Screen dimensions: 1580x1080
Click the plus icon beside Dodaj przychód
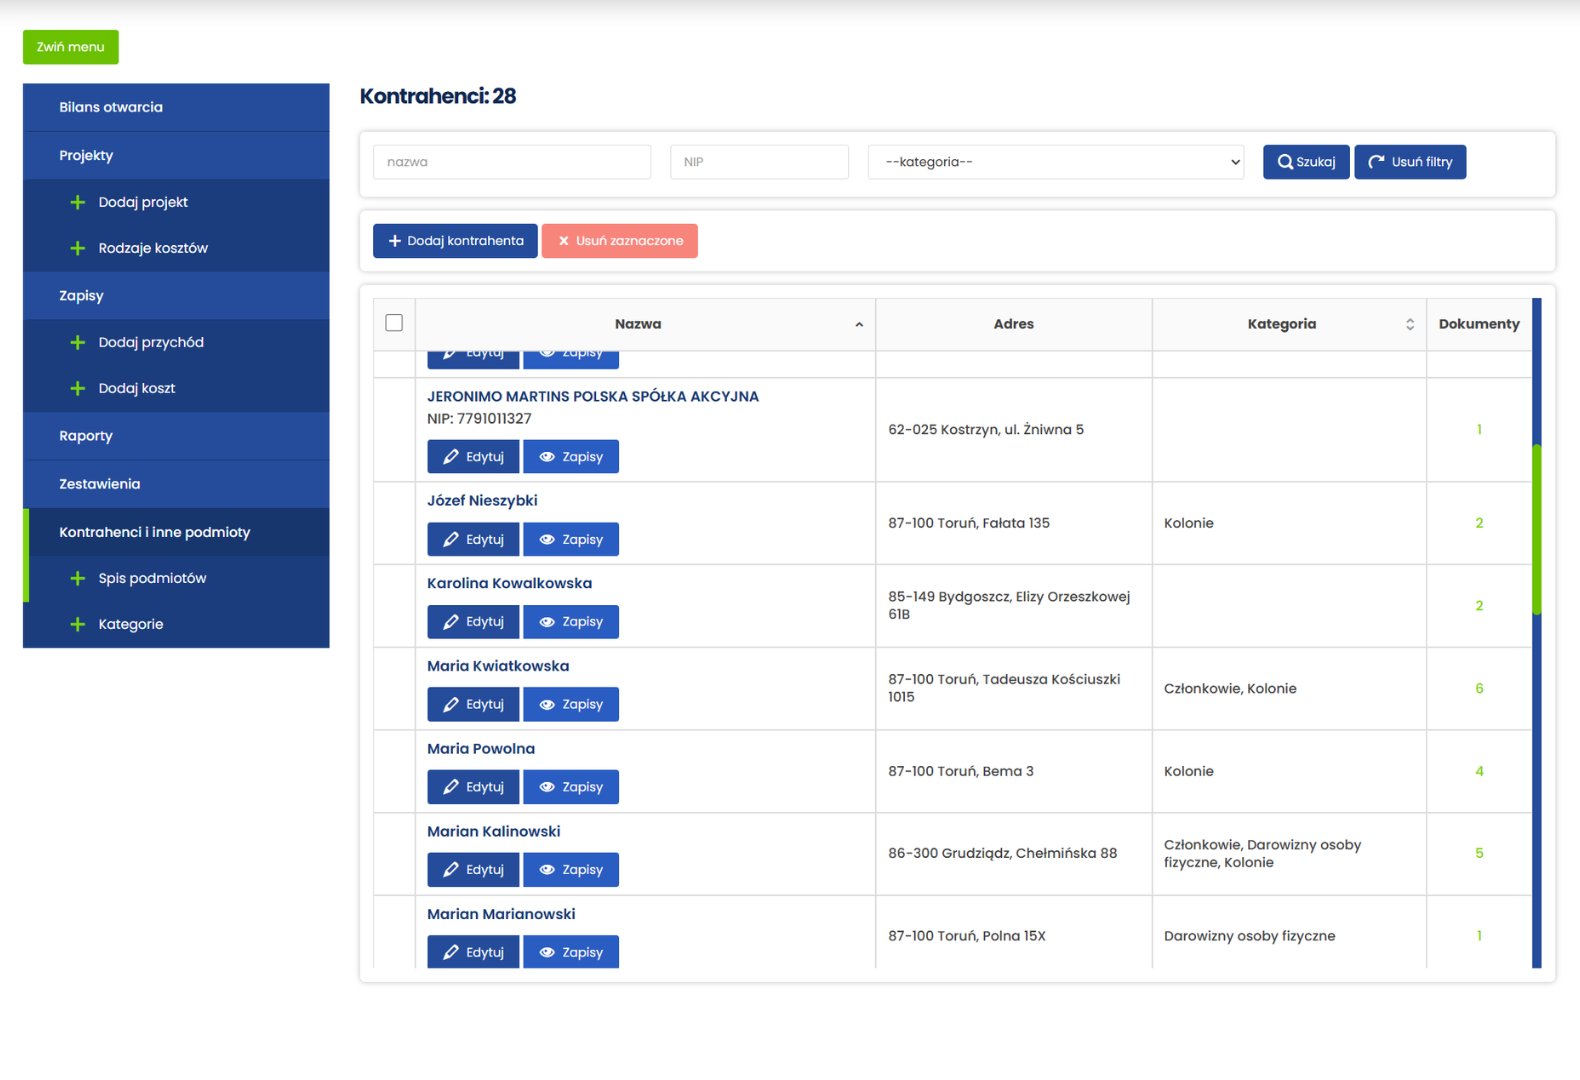click(x=78, y=342)
